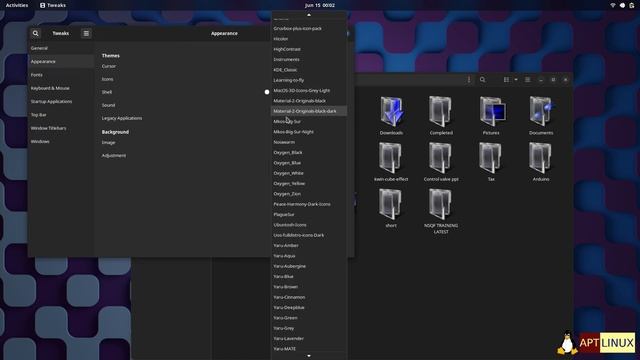Expand file manager view options arrow

(516, 80)
